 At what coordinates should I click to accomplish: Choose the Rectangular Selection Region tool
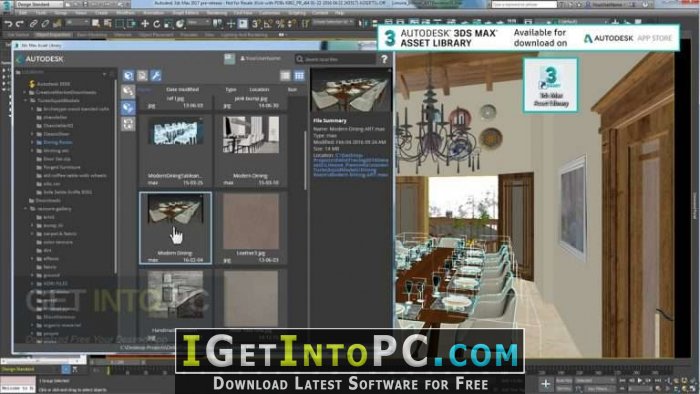(120, 24)
